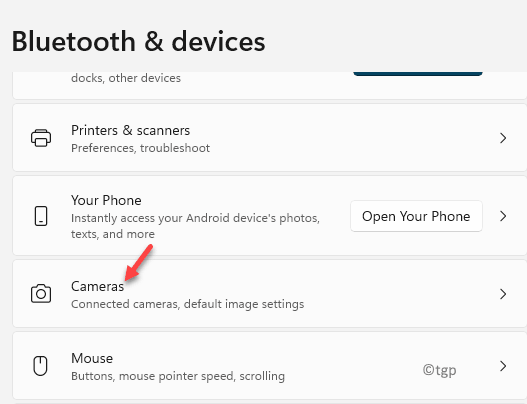Click the Bluetooth & devices page heading
Image resolution: width=527 pixels, height=404 pixels.
[138, 42]
